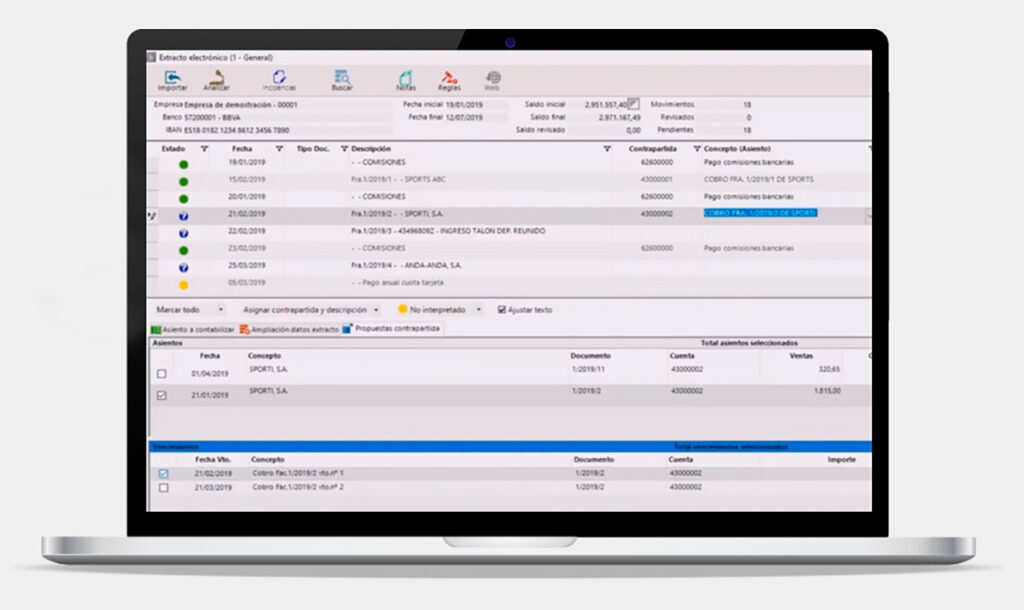Toggle the Ajustar texto checkbox
The image size is (1024, 610).
(x=502, y=310)
